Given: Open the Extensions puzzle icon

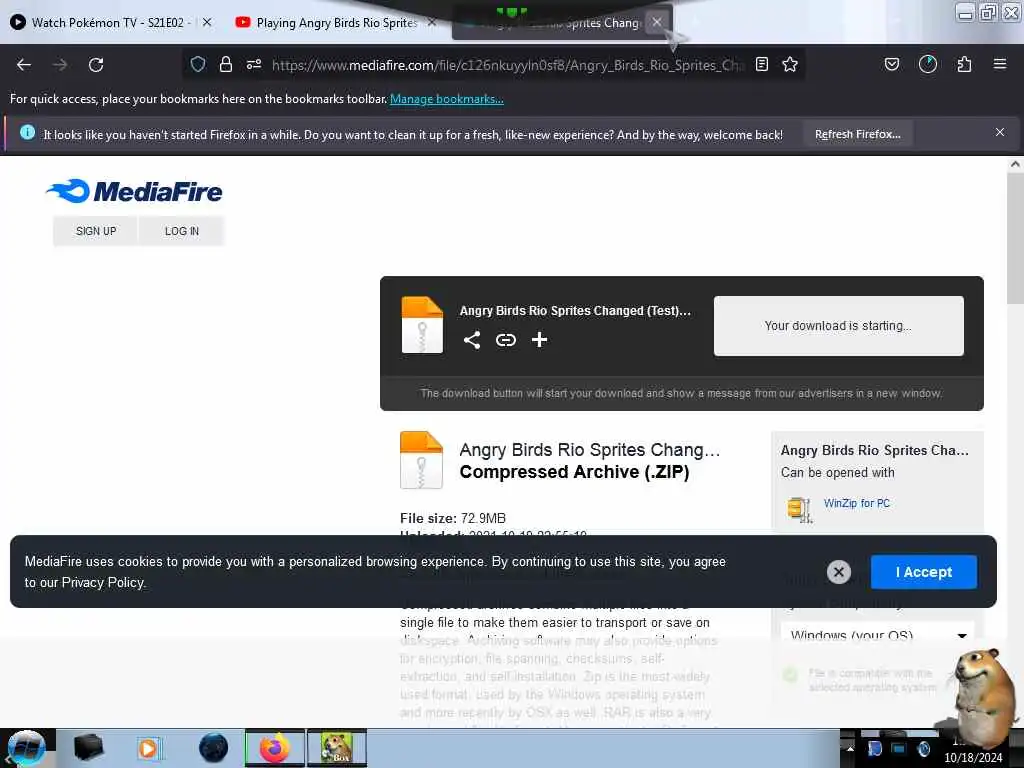Looking at the screenshot, I should click(964, 64).
